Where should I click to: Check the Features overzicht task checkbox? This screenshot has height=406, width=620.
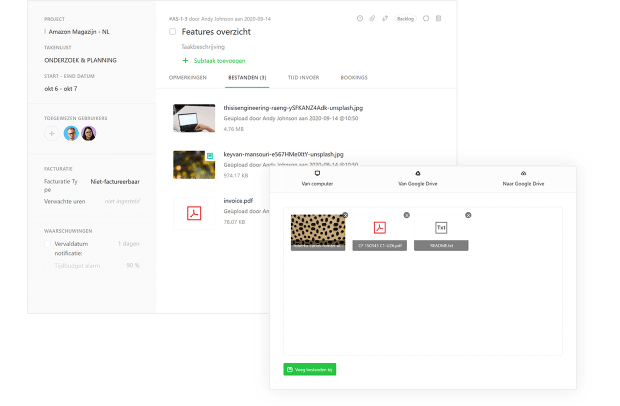172,32
